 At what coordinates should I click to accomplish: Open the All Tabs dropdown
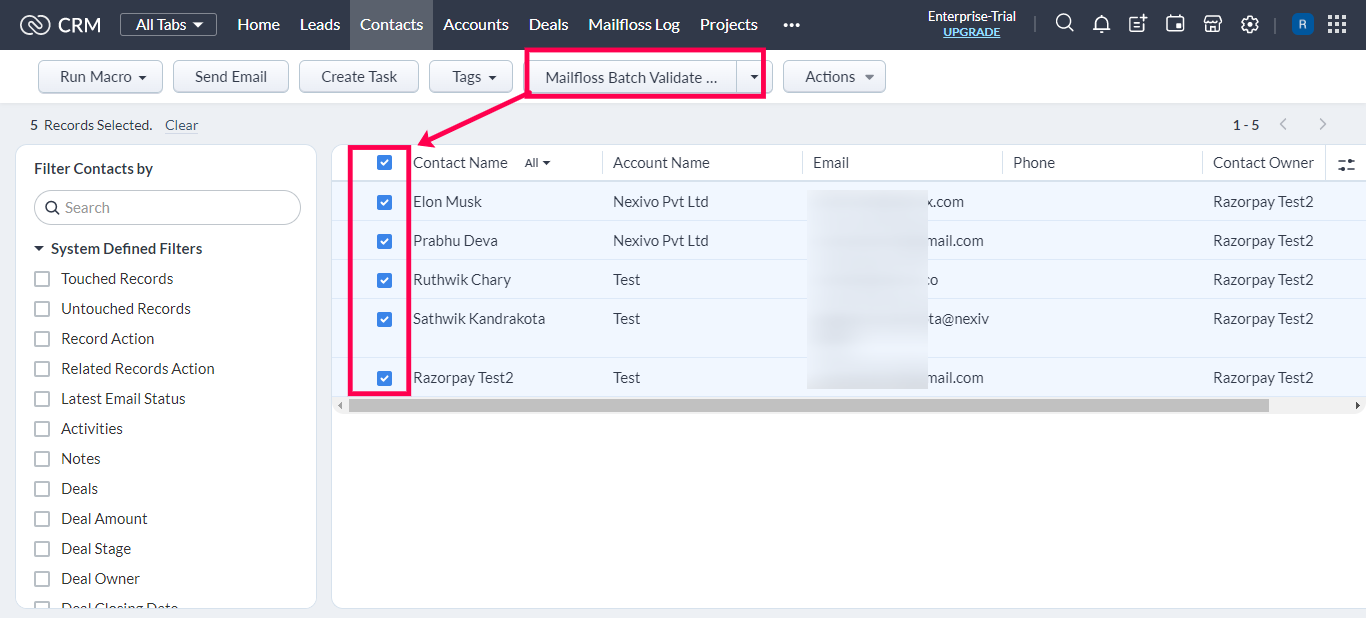pyautogui.click(x=168, y=24)
